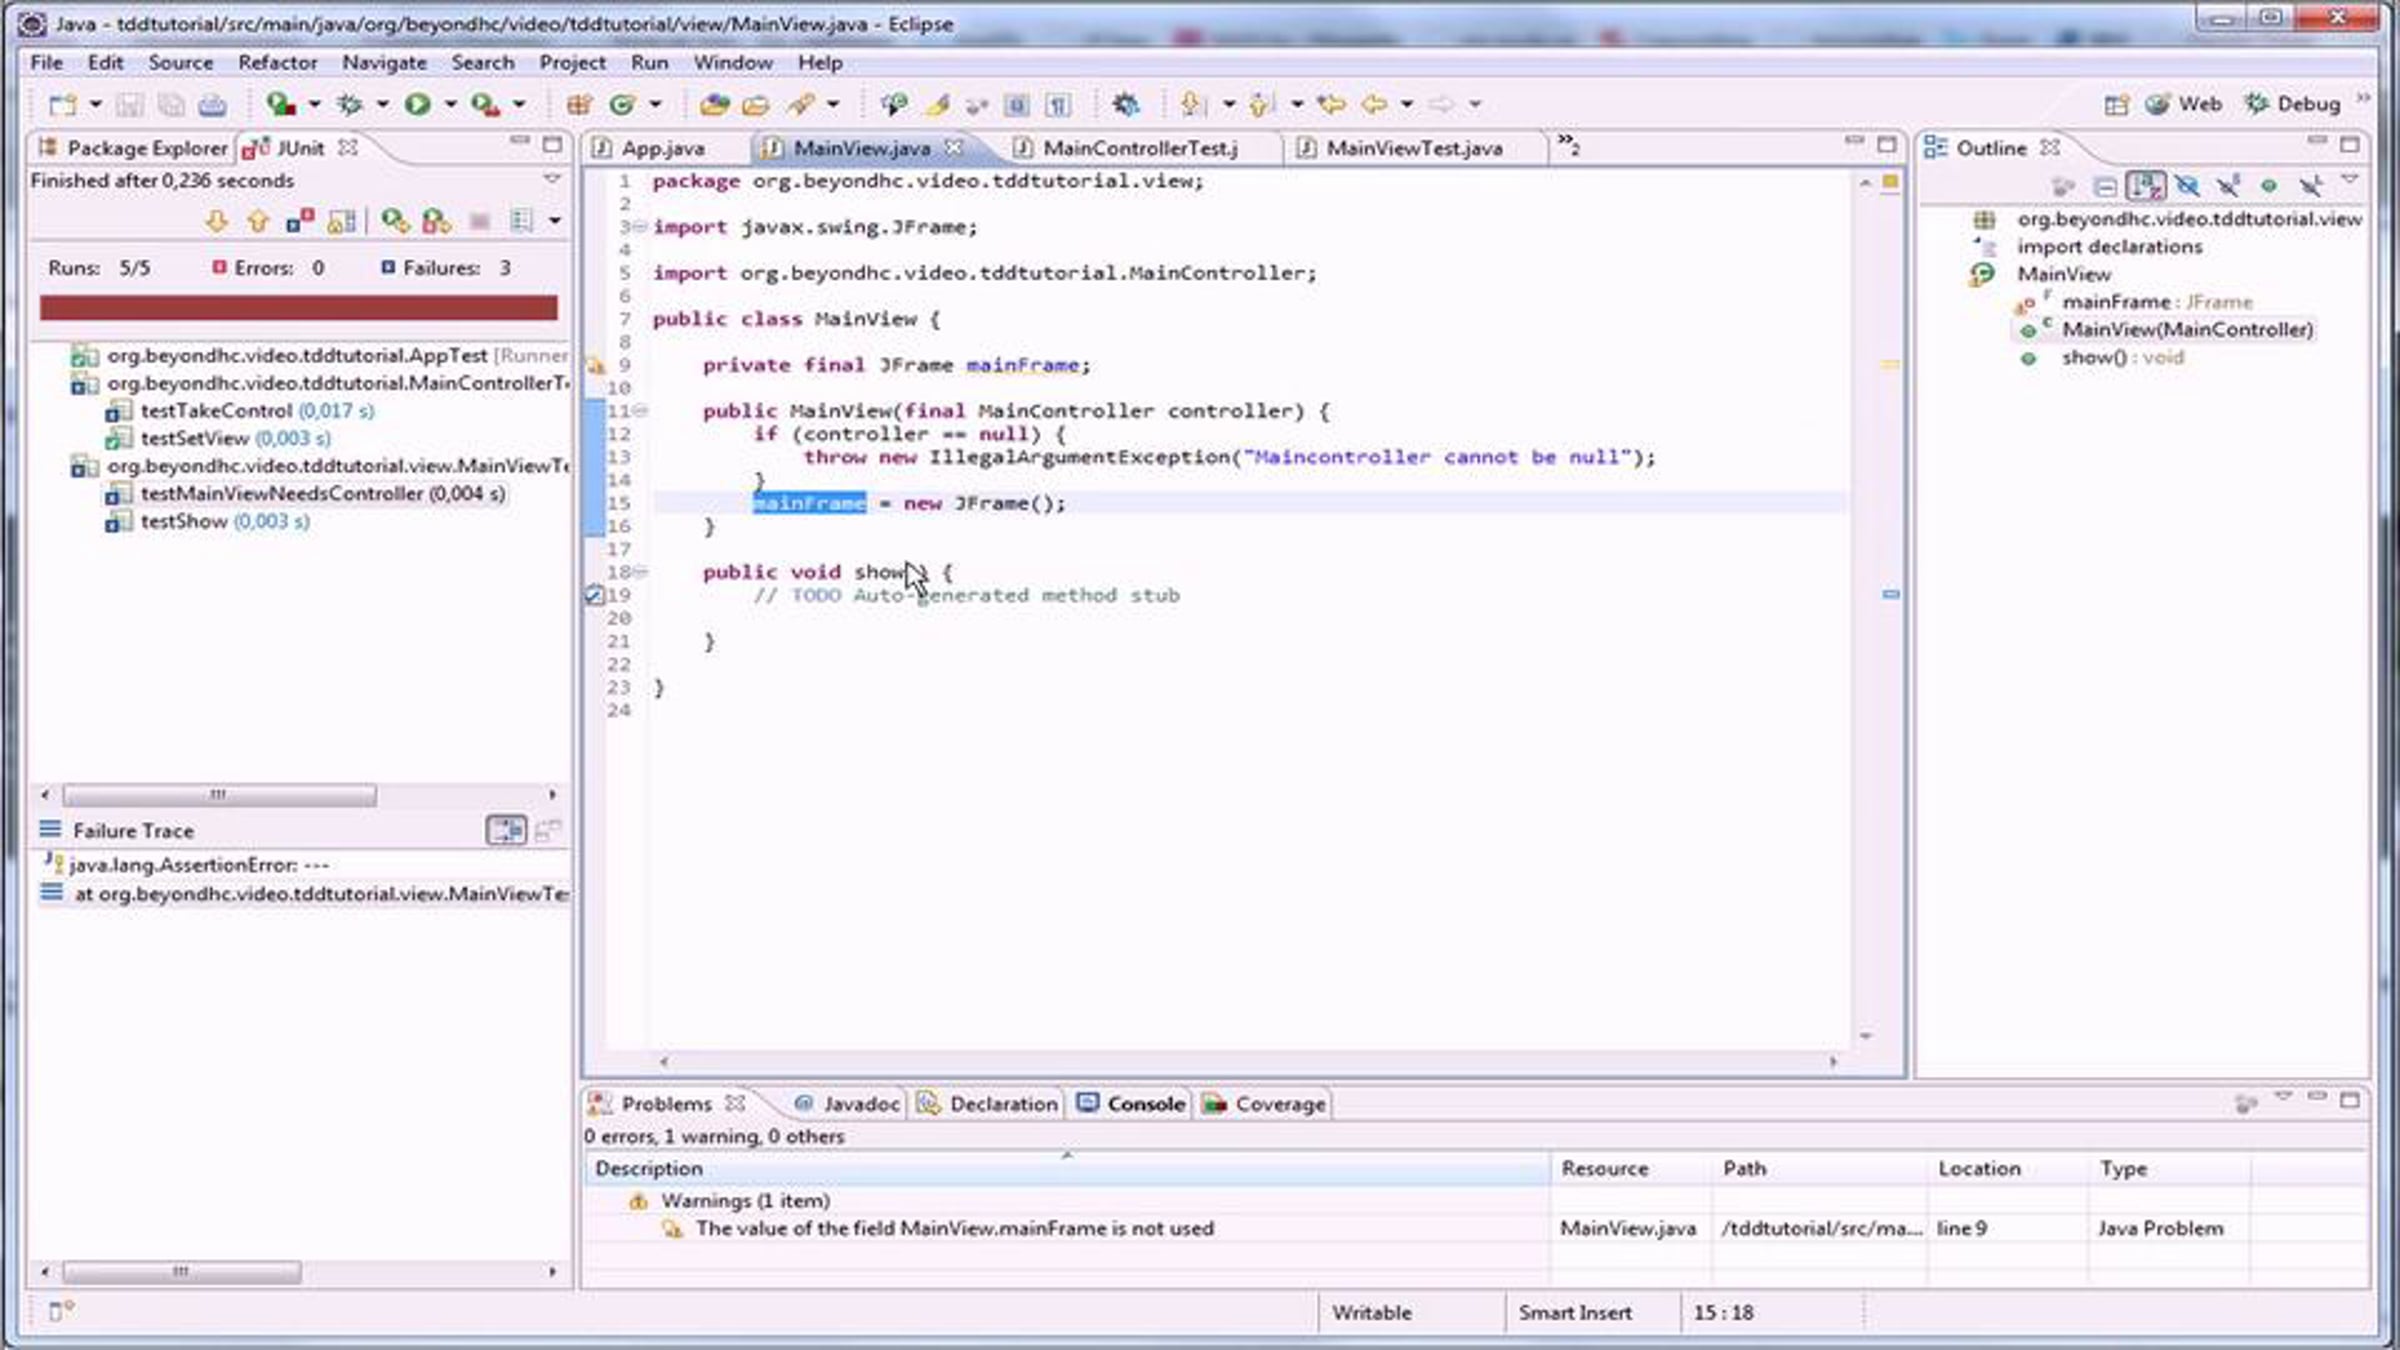
Task: Click the Print toolbar icon
Action: point(212,104)
